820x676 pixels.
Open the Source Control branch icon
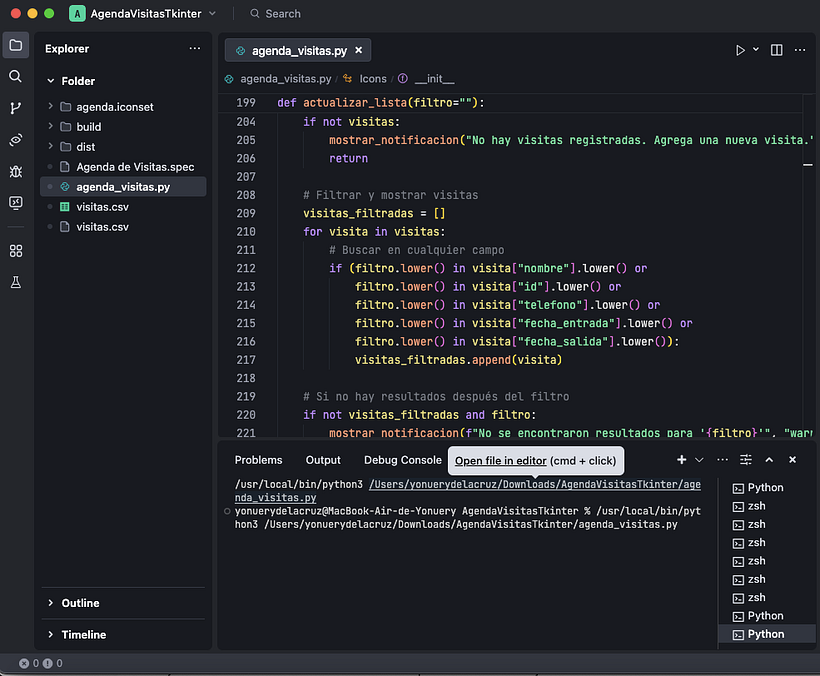[x=16, y=108]
